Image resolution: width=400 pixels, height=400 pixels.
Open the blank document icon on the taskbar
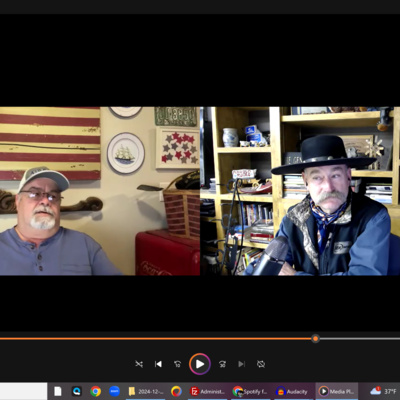click(x=58, y=391)
